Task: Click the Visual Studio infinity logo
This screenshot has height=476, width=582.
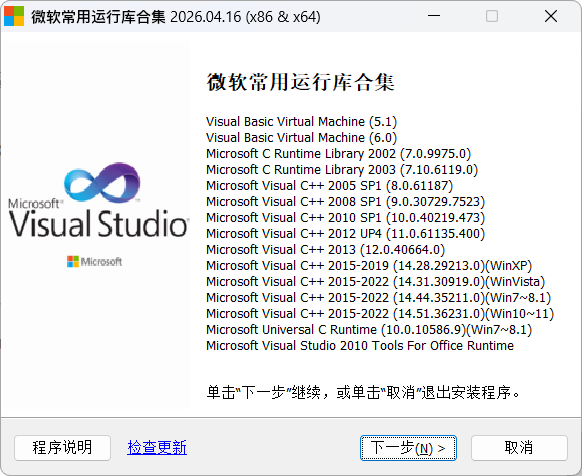Action: [102, 183]
